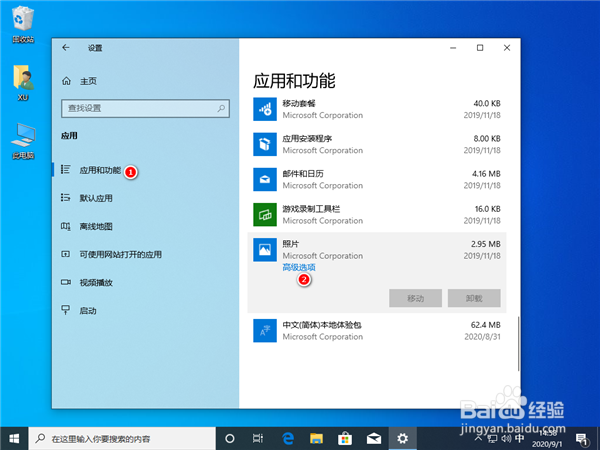Close the Settings window
Screen dimensions: 600x450
pyautogui.click(x=507, y=48)
